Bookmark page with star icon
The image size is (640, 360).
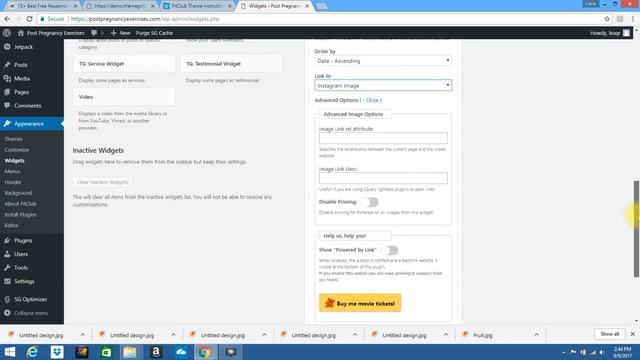click(x=607, y=19)
